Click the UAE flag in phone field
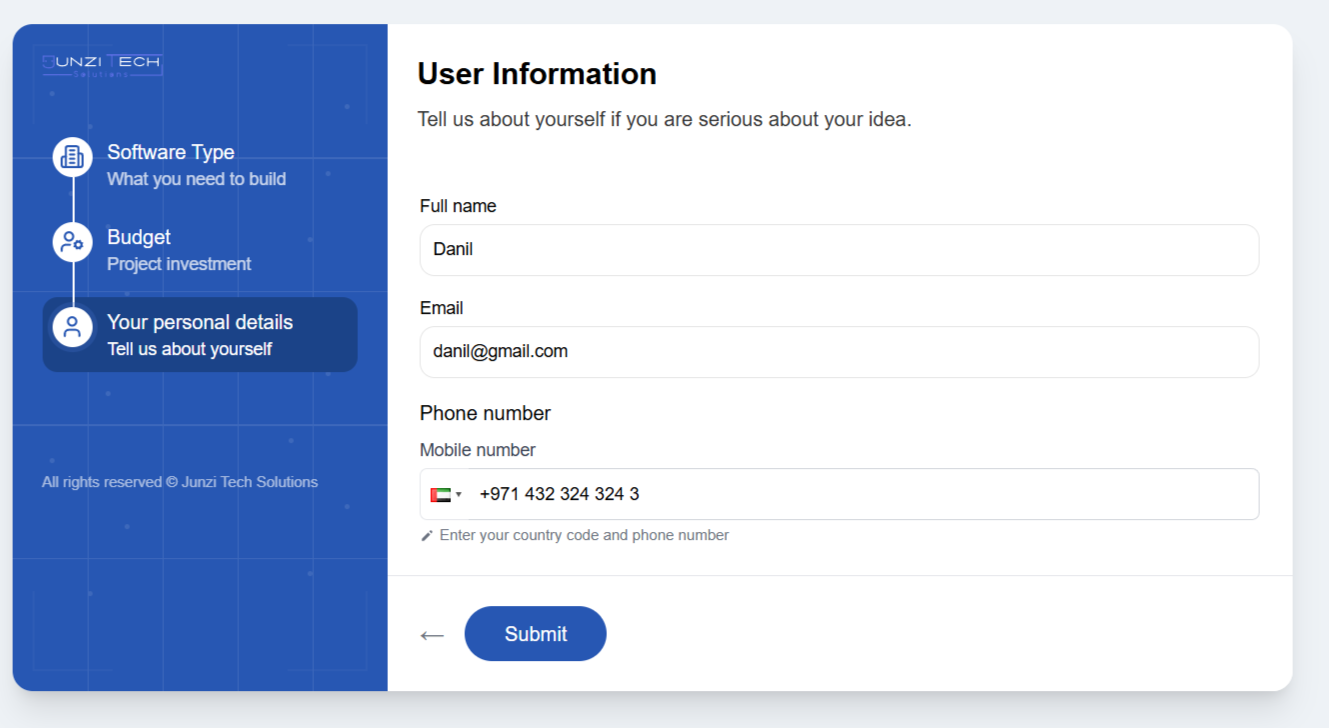This screenshot has height=728, width=1329. click(x=443, y=493)
